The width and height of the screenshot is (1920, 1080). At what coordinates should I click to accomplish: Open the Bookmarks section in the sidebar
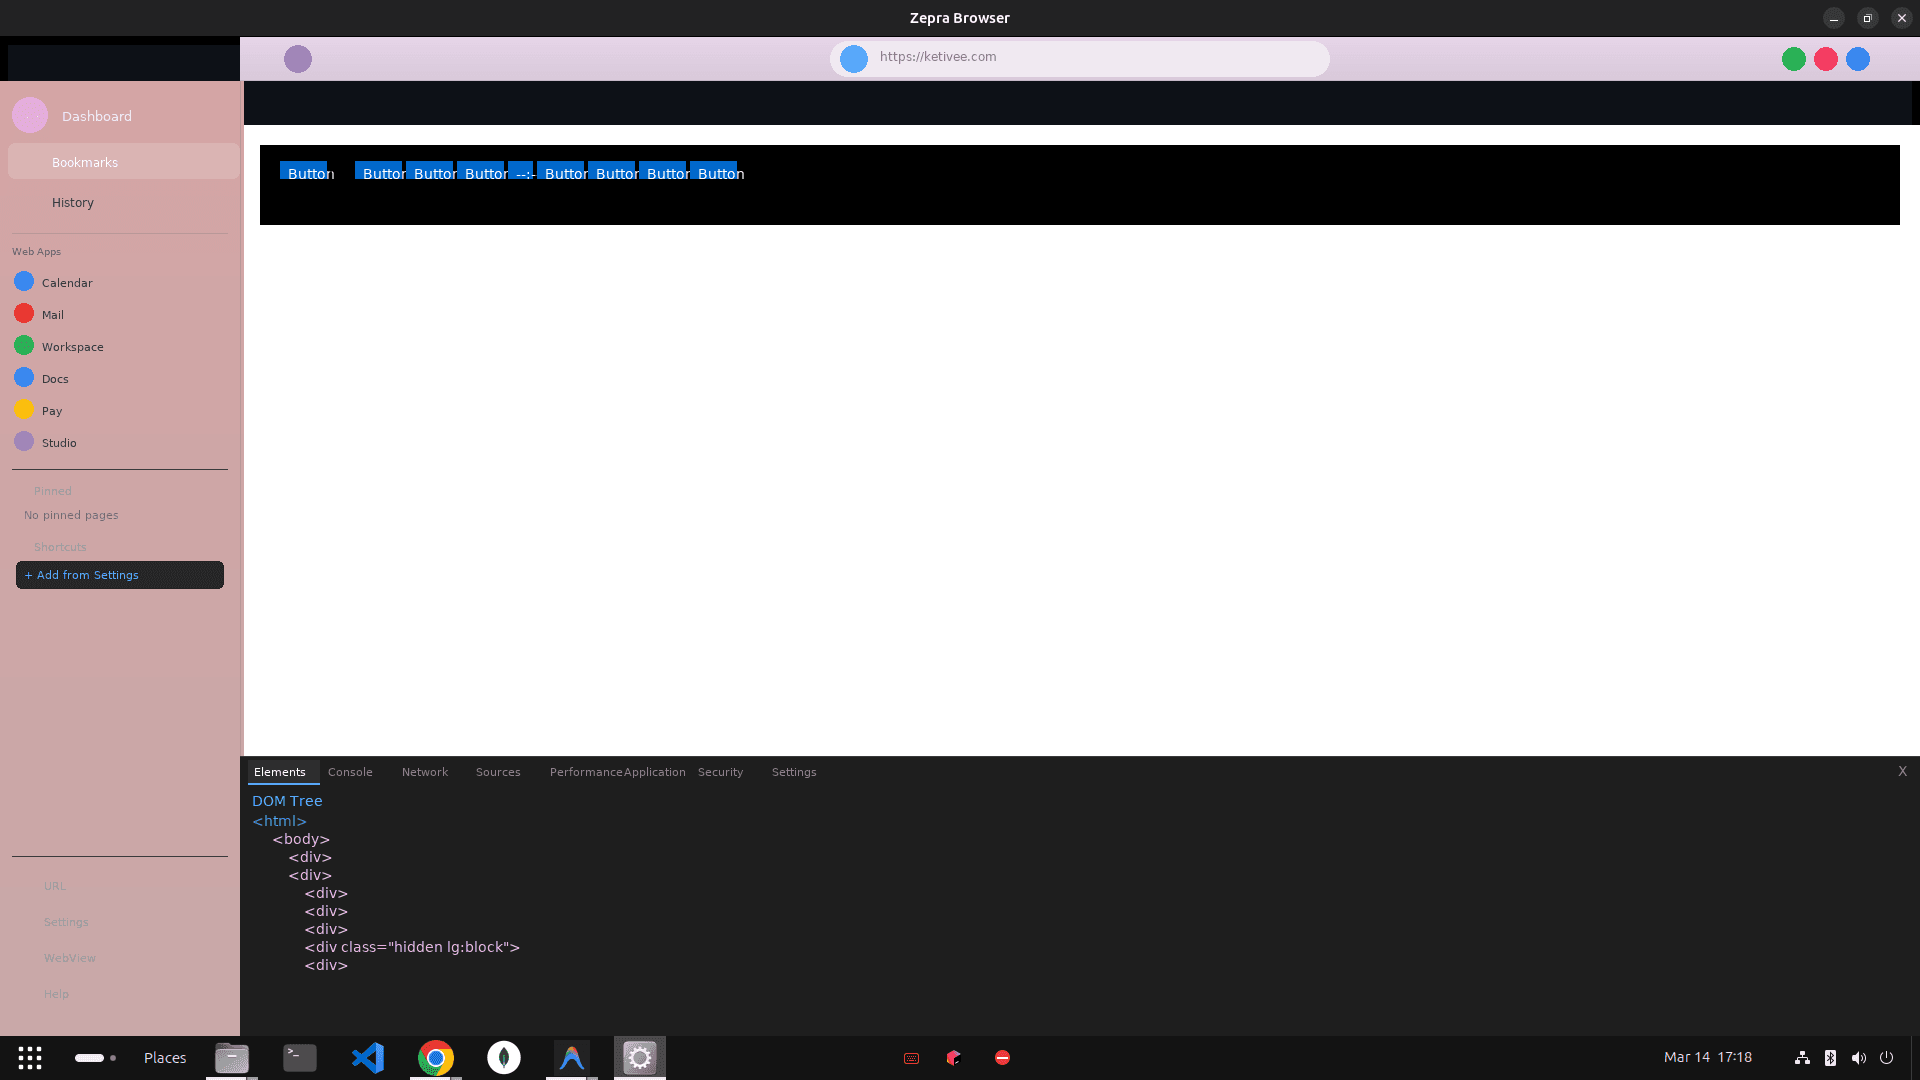coord(84,162)
